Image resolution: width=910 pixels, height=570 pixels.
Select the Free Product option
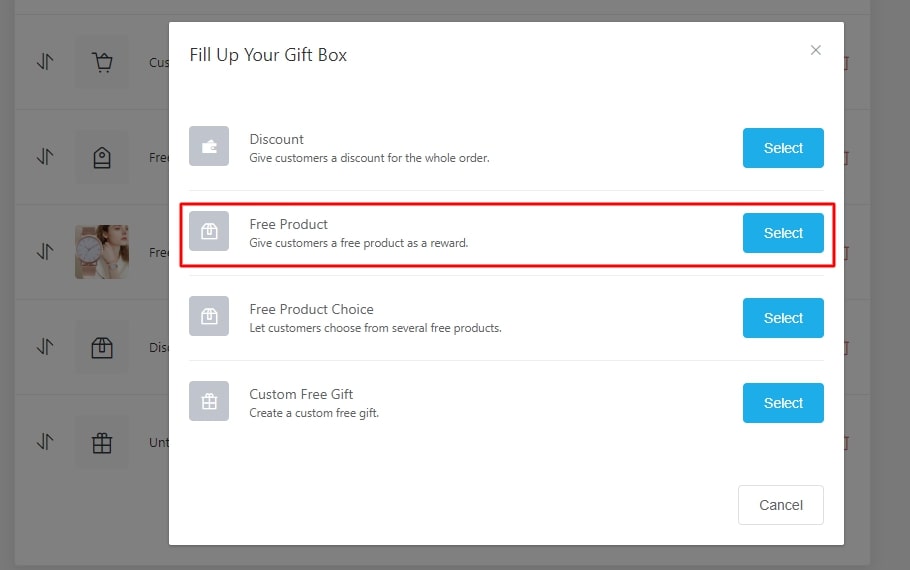tap(783, 233)
